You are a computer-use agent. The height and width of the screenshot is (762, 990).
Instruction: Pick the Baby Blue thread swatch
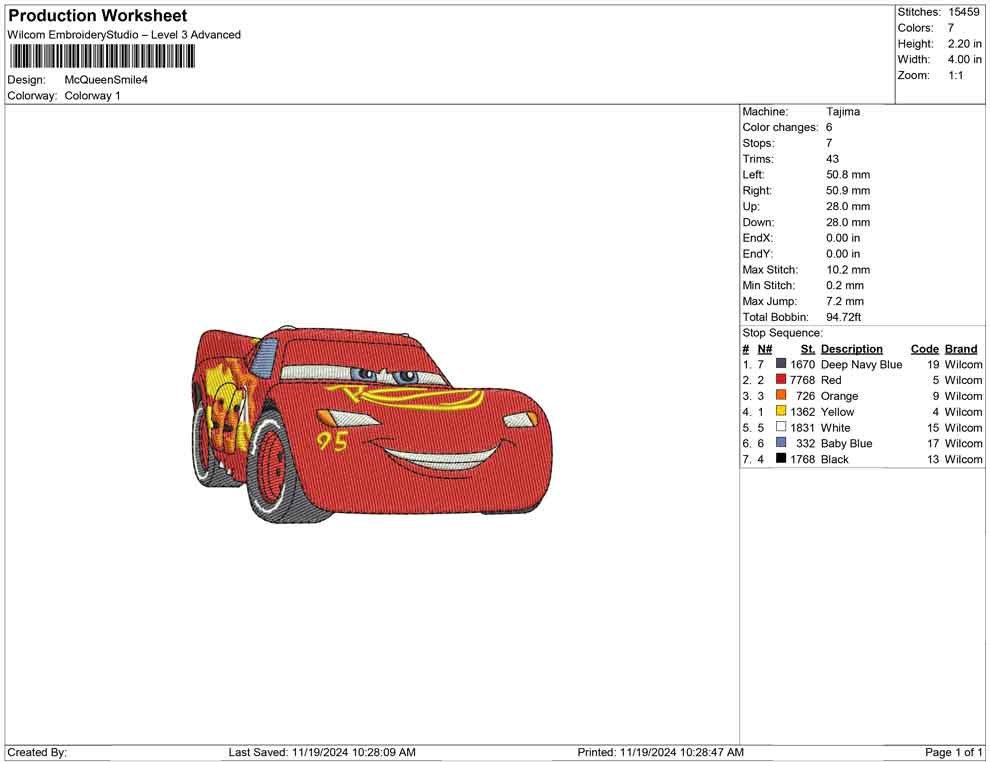pyautogui.click(x=781, y=443)
